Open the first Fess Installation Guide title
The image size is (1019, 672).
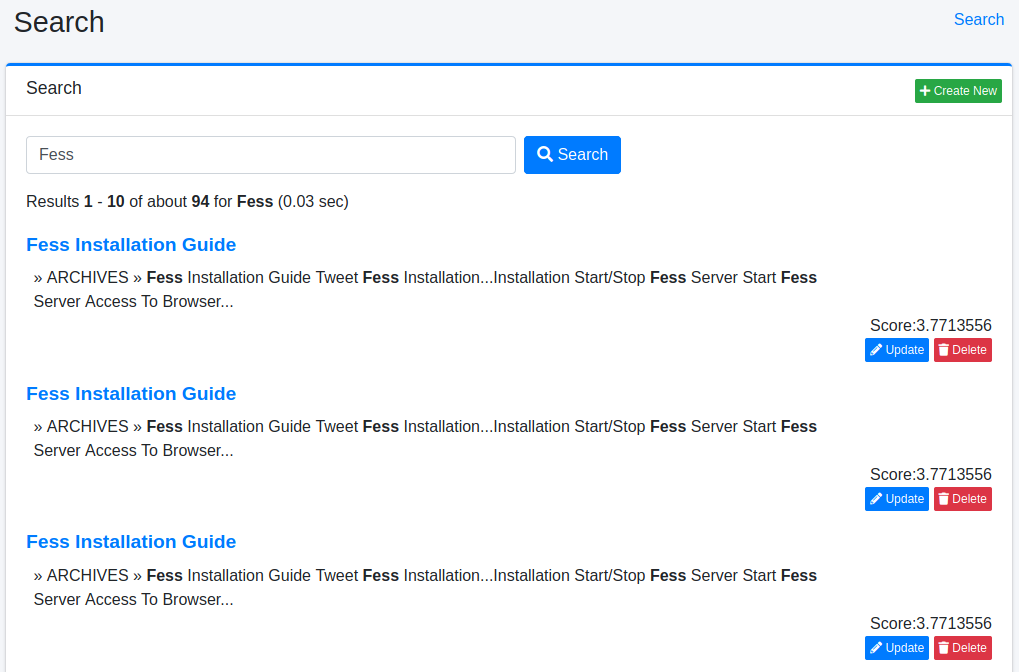point(131,245)
